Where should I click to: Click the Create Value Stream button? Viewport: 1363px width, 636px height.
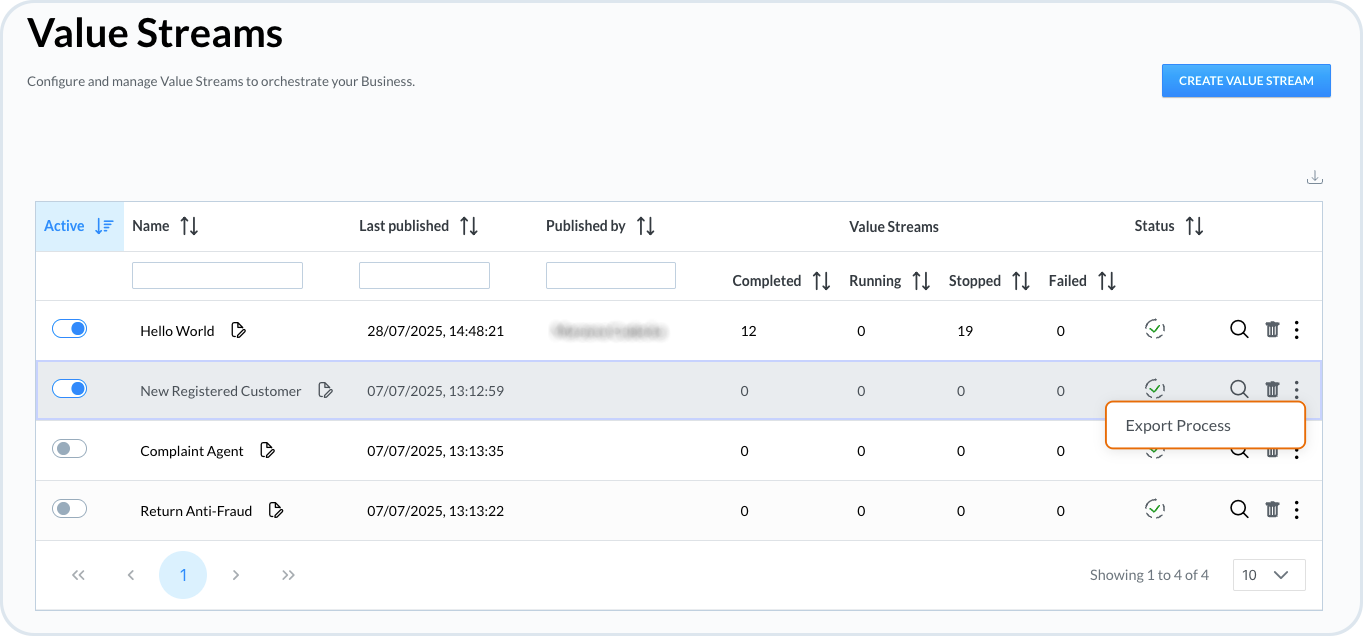pyautogui.click(x=1245, y=81)
